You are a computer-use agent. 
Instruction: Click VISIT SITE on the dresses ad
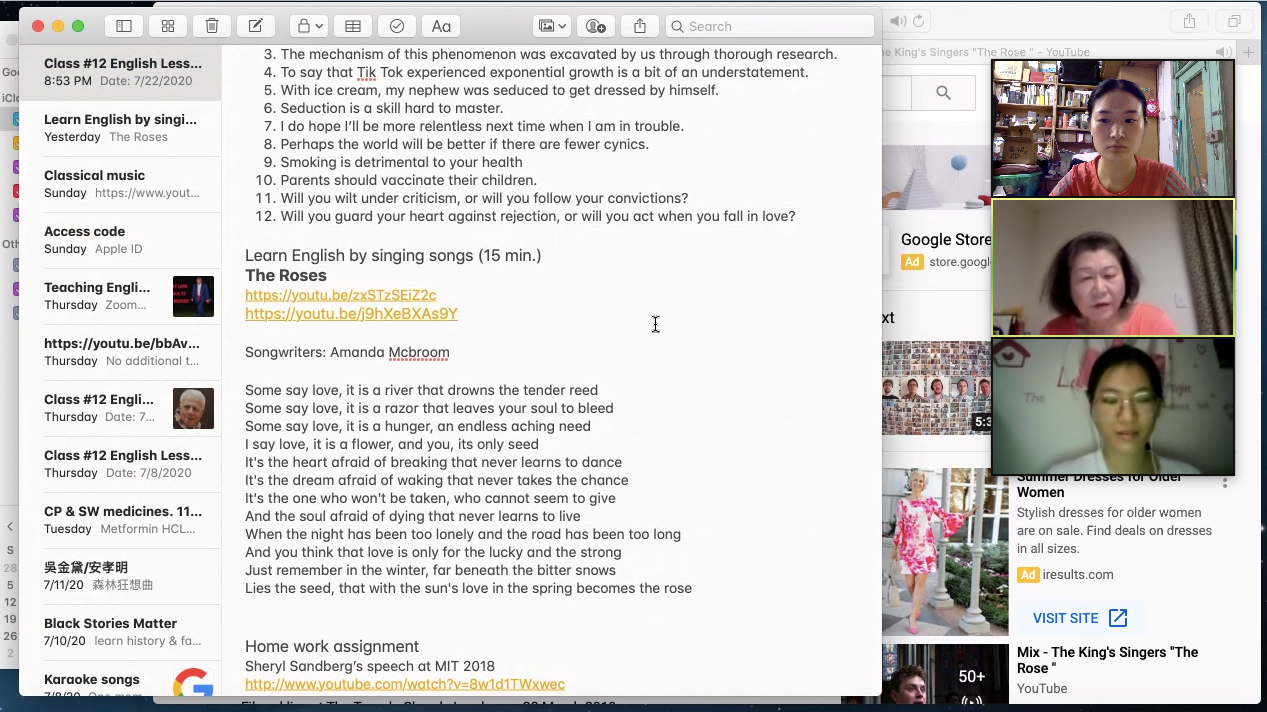1080,618
